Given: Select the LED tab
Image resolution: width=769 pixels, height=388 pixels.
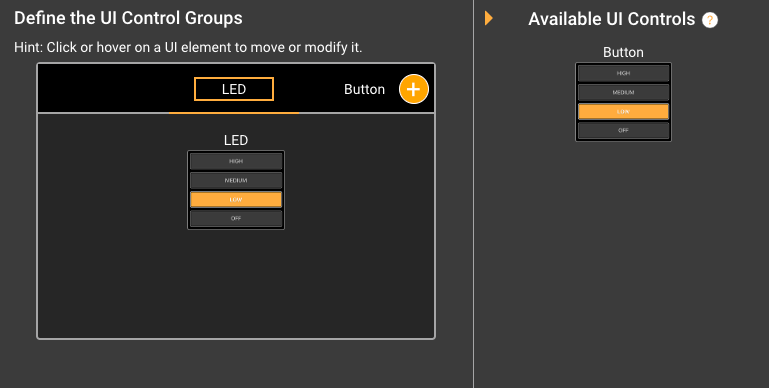Looking at the screenshot, I should (234, 89).
